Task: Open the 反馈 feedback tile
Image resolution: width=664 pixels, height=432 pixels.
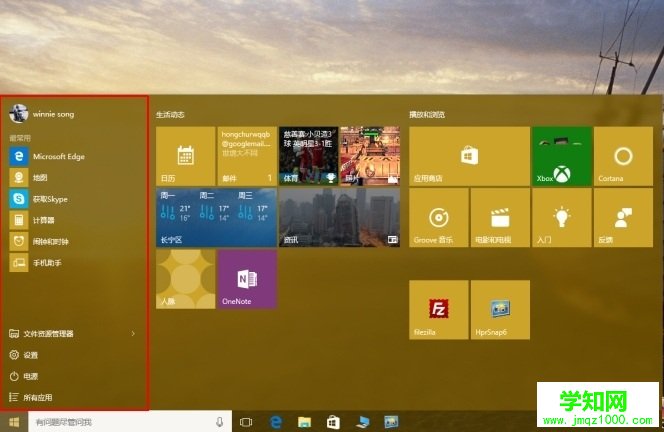Action: (623, 217)
